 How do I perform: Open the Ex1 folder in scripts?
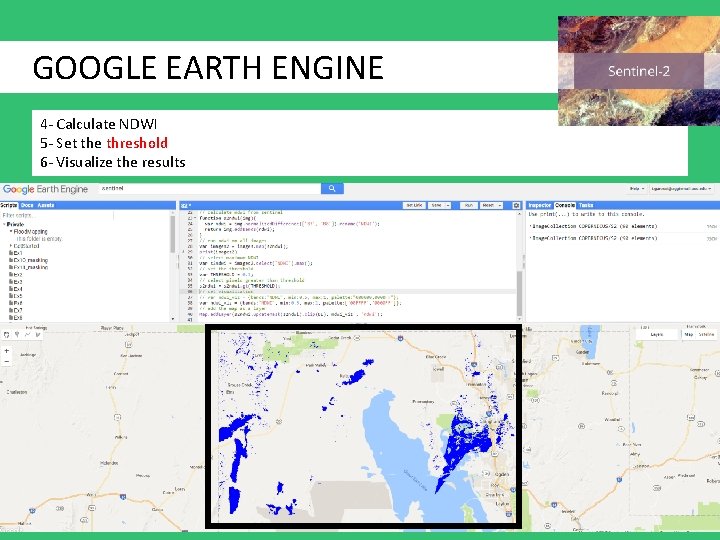click(16, 253)
